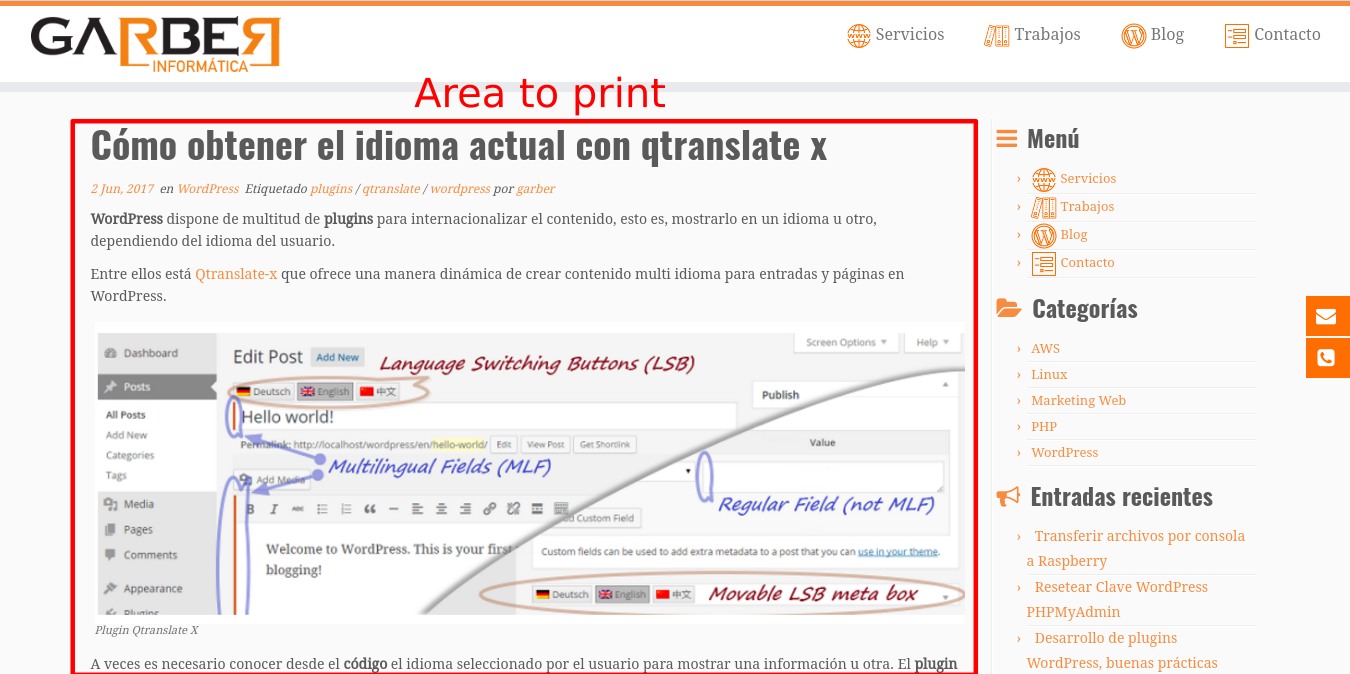Click the wordpress tag link in post meta
Screen dimensions: 1350x674
pos(460,189)
